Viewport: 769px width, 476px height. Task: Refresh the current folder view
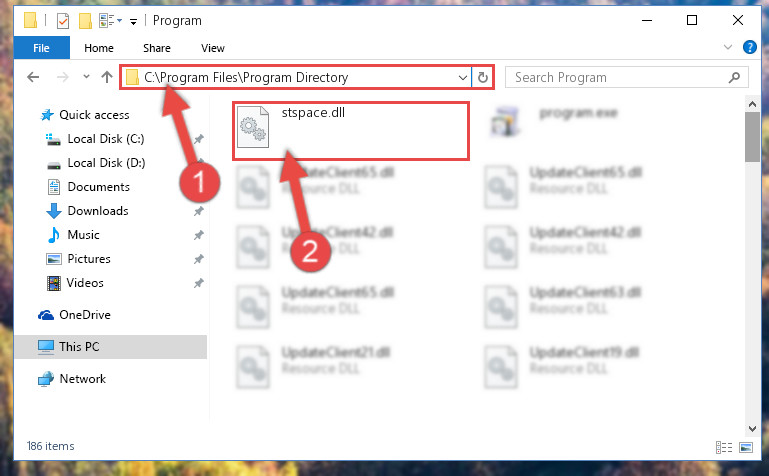pyautogui.click(x=483, y=77)
